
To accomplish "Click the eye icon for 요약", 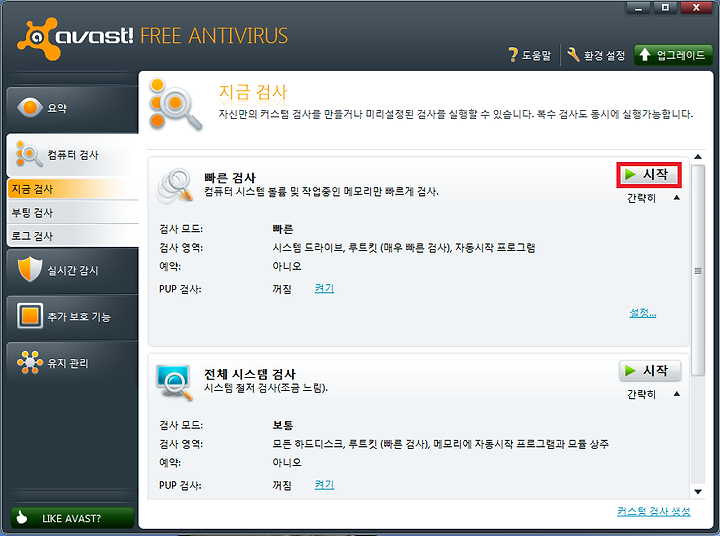I will pos(30,107).
